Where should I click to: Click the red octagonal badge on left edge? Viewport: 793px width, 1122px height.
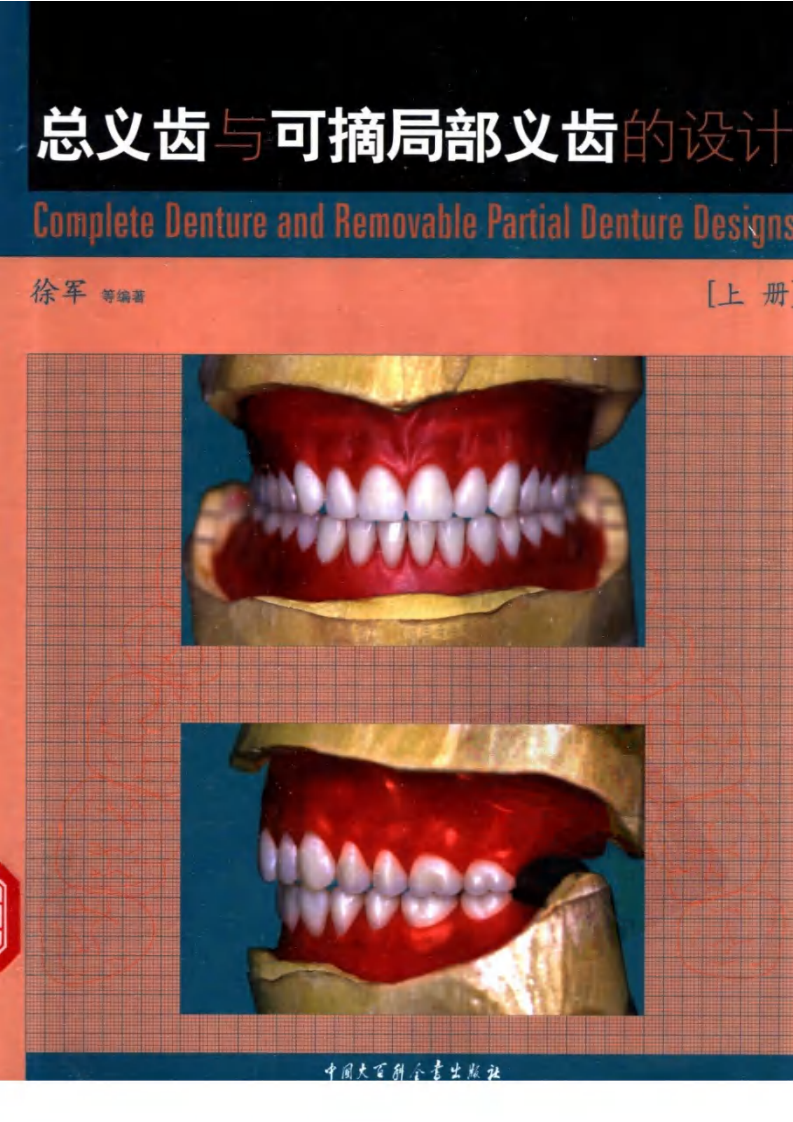8,912
